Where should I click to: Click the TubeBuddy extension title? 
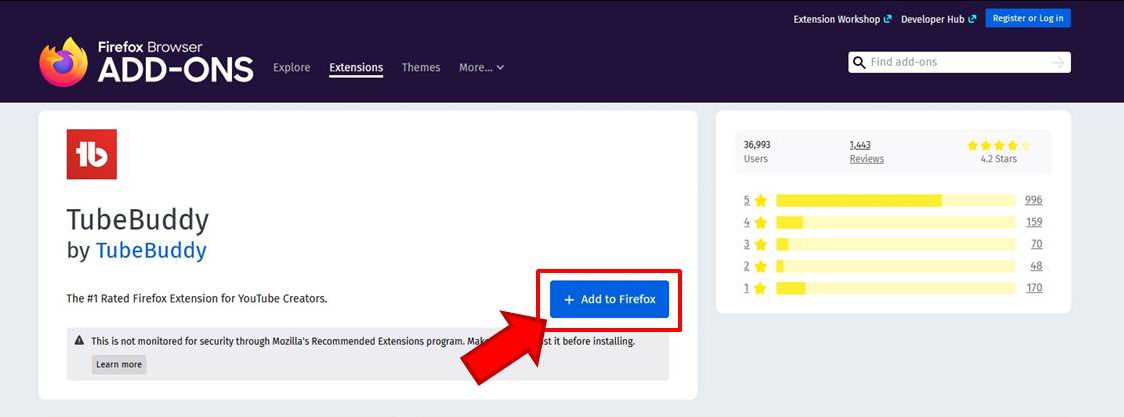[138, 220]
